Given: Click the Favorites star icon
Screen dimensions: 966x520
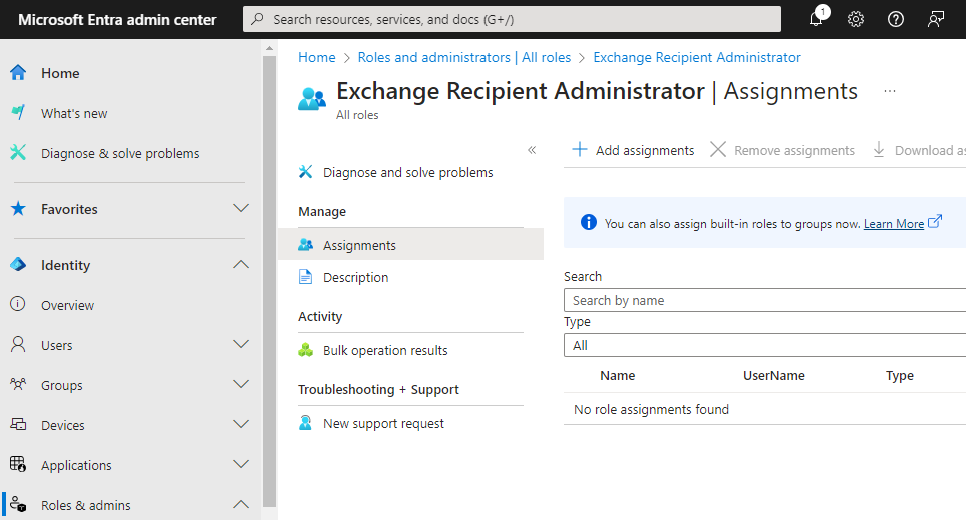Looking at the screenshot, I should tap(18, 209).
